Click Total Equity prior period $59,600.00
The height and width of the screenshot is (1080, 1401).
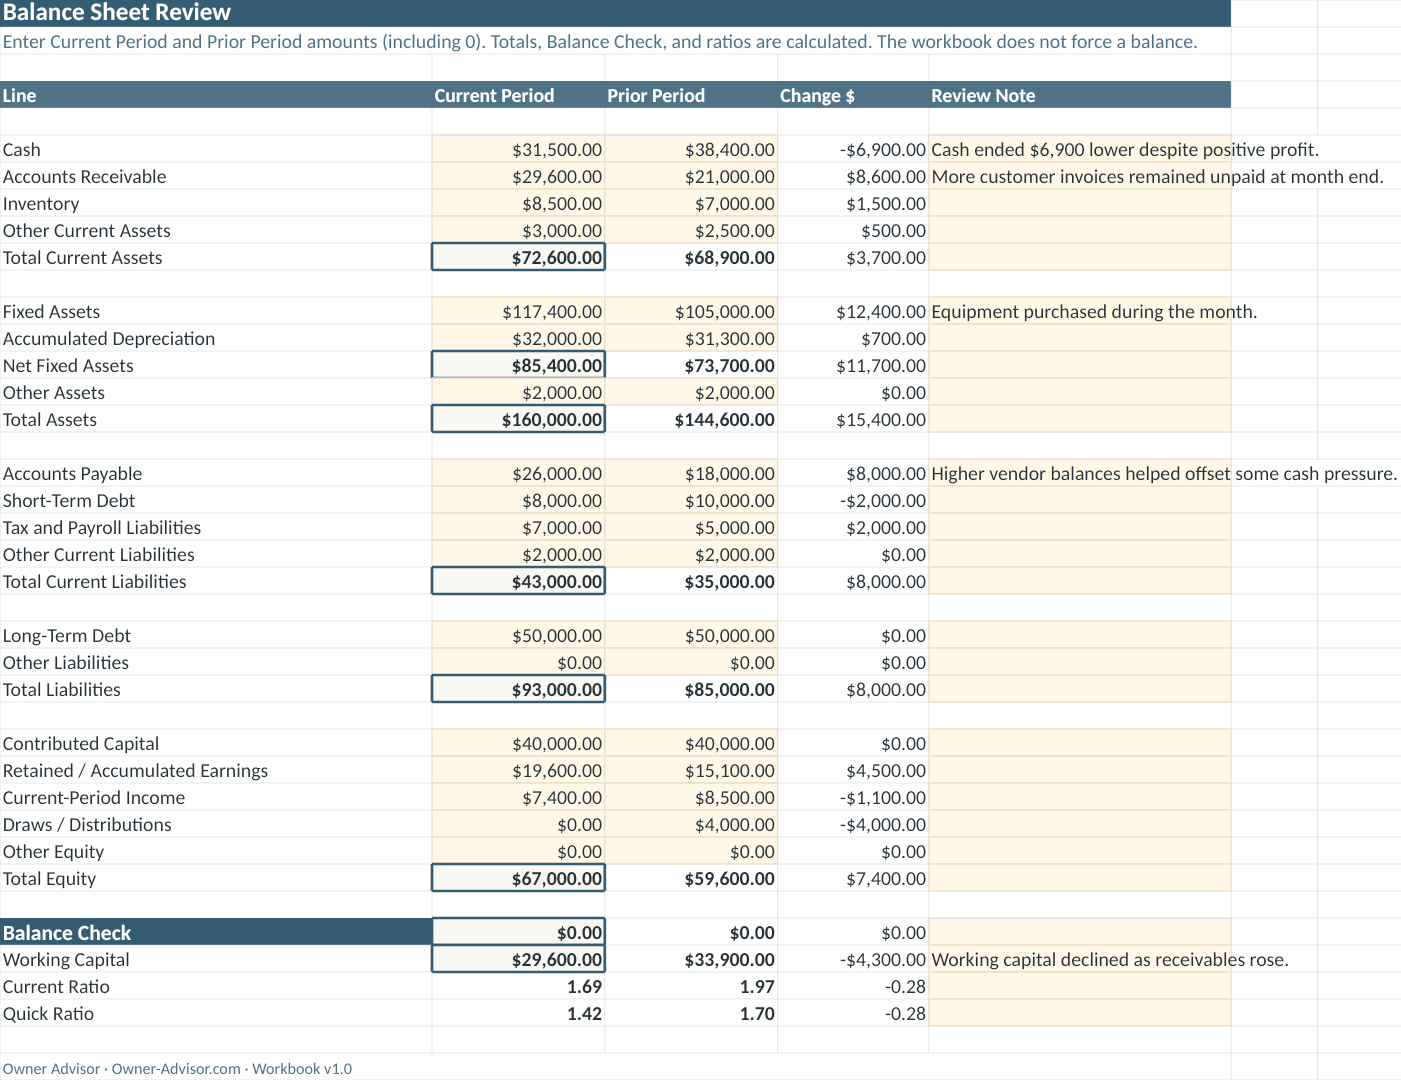point(691,878)
